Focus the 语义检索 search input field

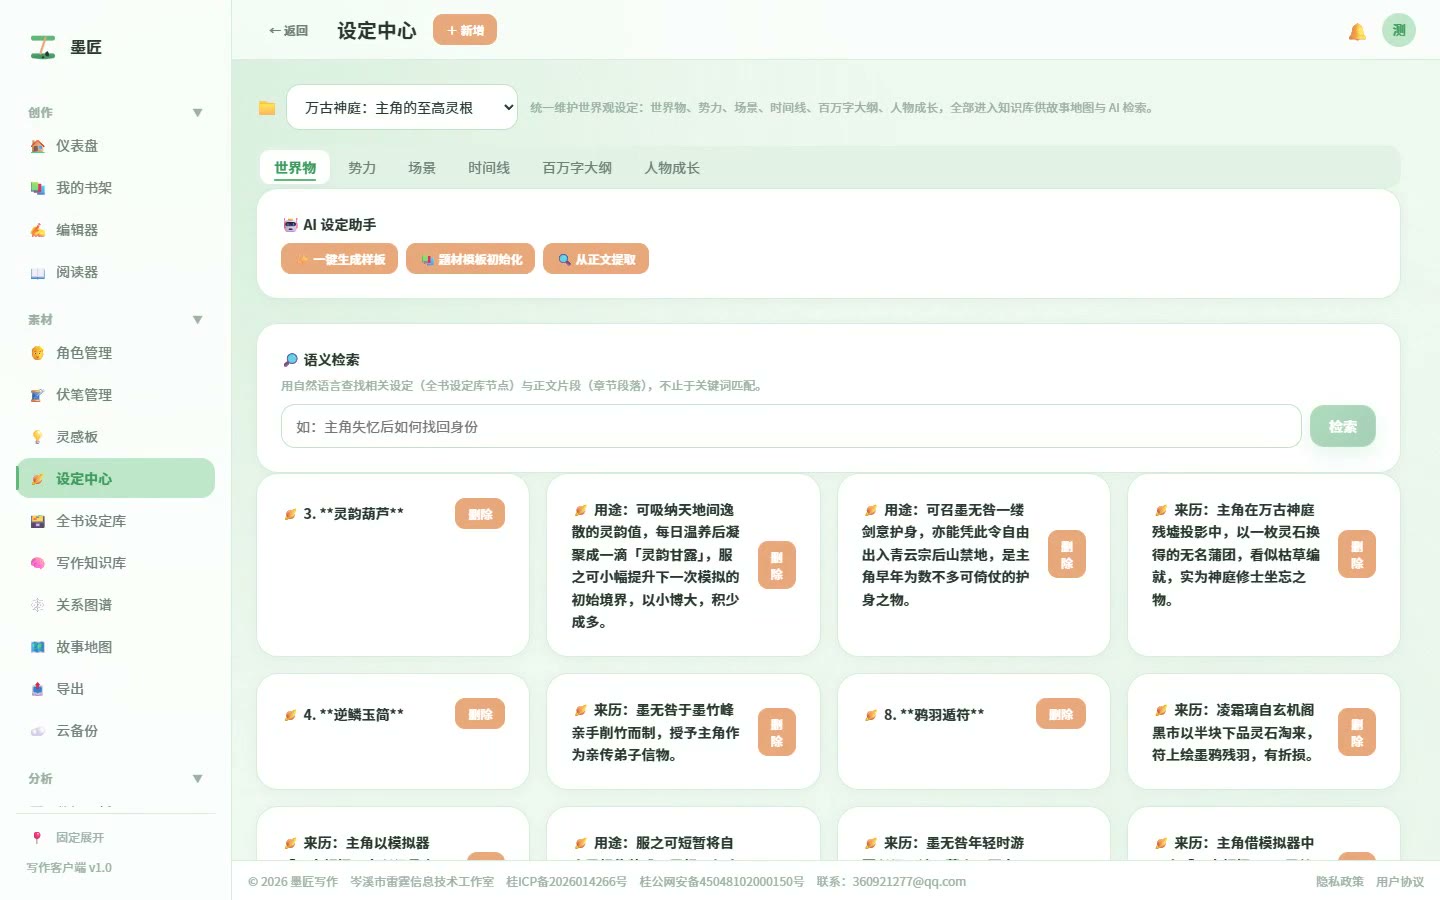(x=791, y=427)
